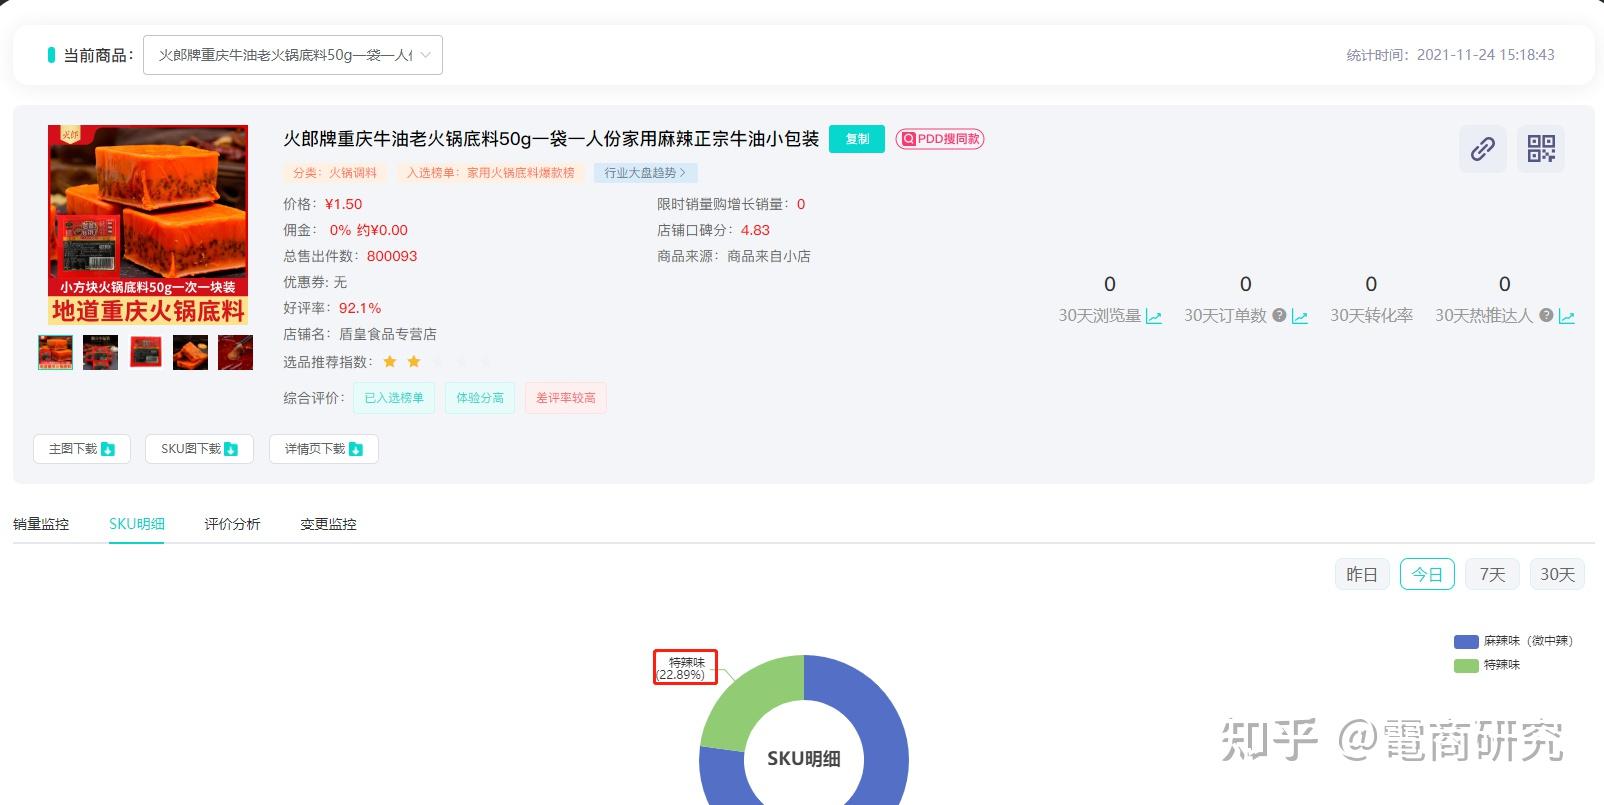Screen dimensions: 1604x805
Task: Download detail page via 详情页下载
Action: tap(324, 449)
